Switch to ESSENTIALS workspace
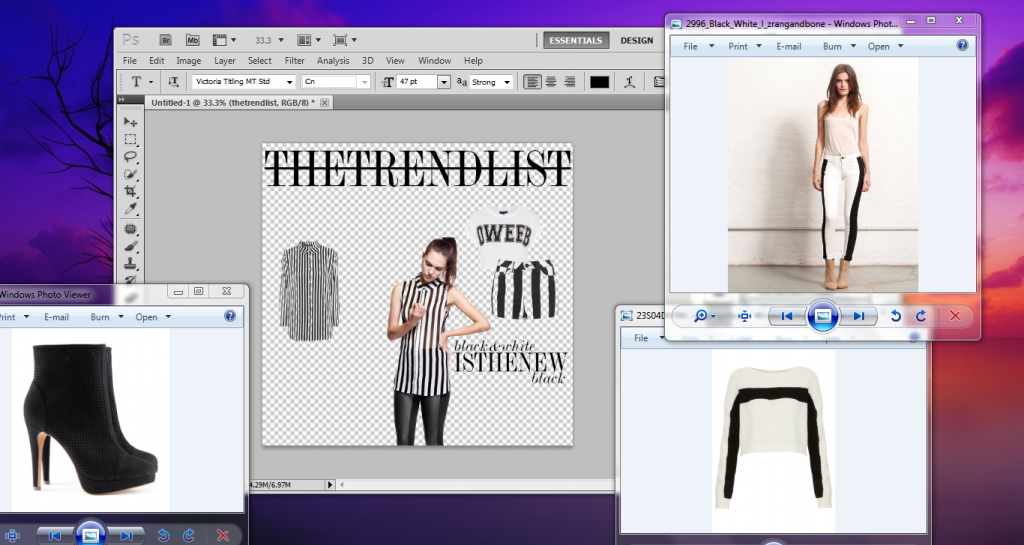Screen dimensions: 1024x545 575,40
